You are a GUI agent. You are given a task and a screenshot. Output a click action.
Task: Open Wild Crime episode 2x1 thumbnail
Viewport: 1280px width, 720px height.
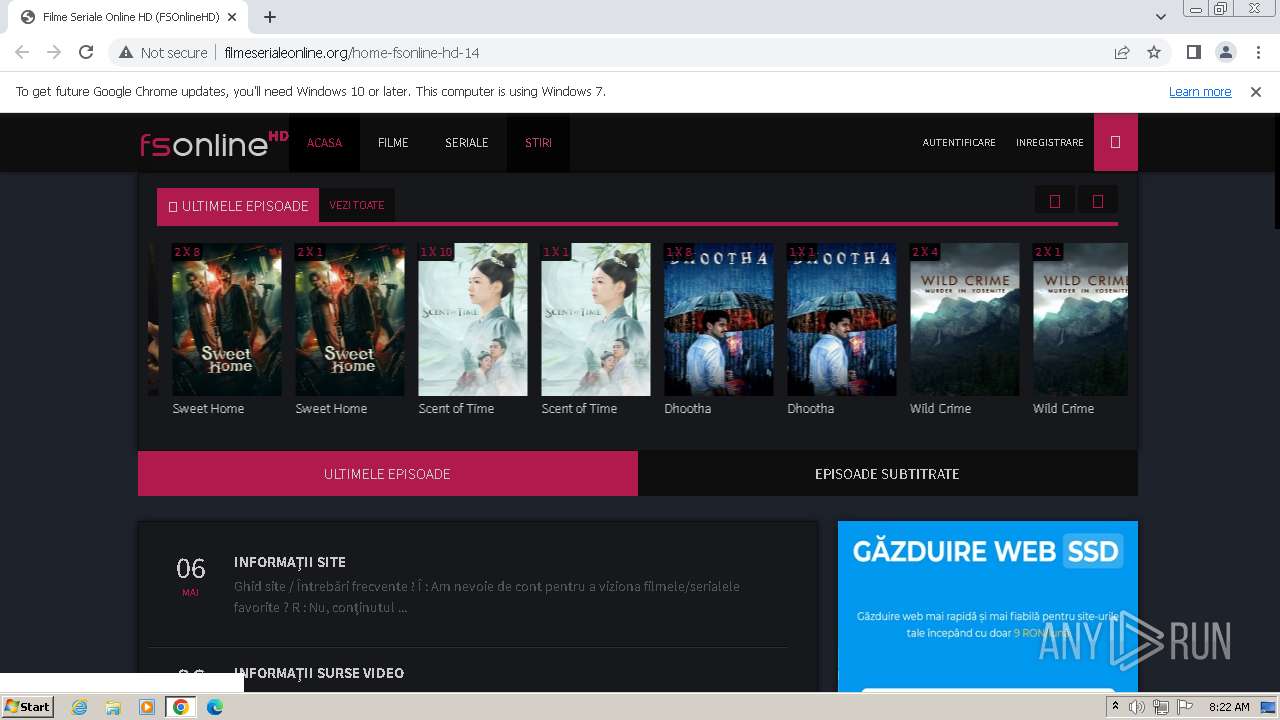click(1080, 319)
